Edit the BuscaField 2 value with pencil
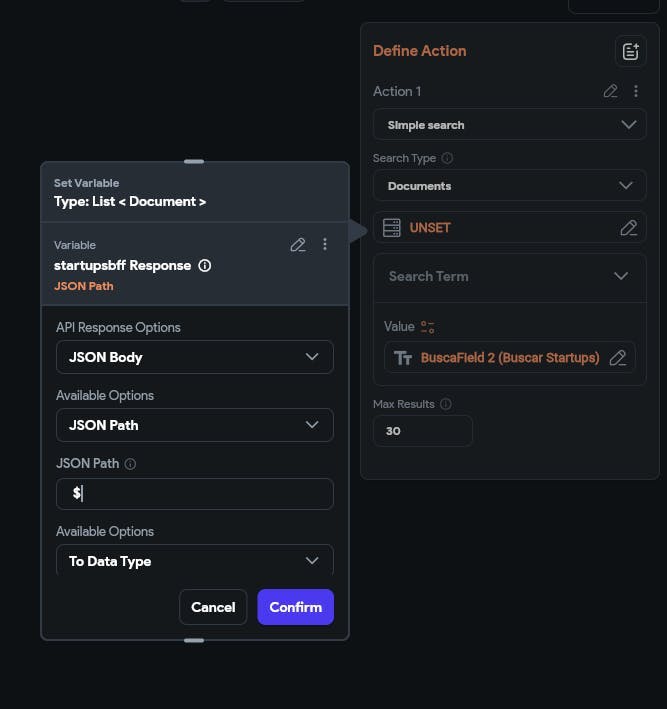This screenshot has width=667, height=709. tap(618, 358)
